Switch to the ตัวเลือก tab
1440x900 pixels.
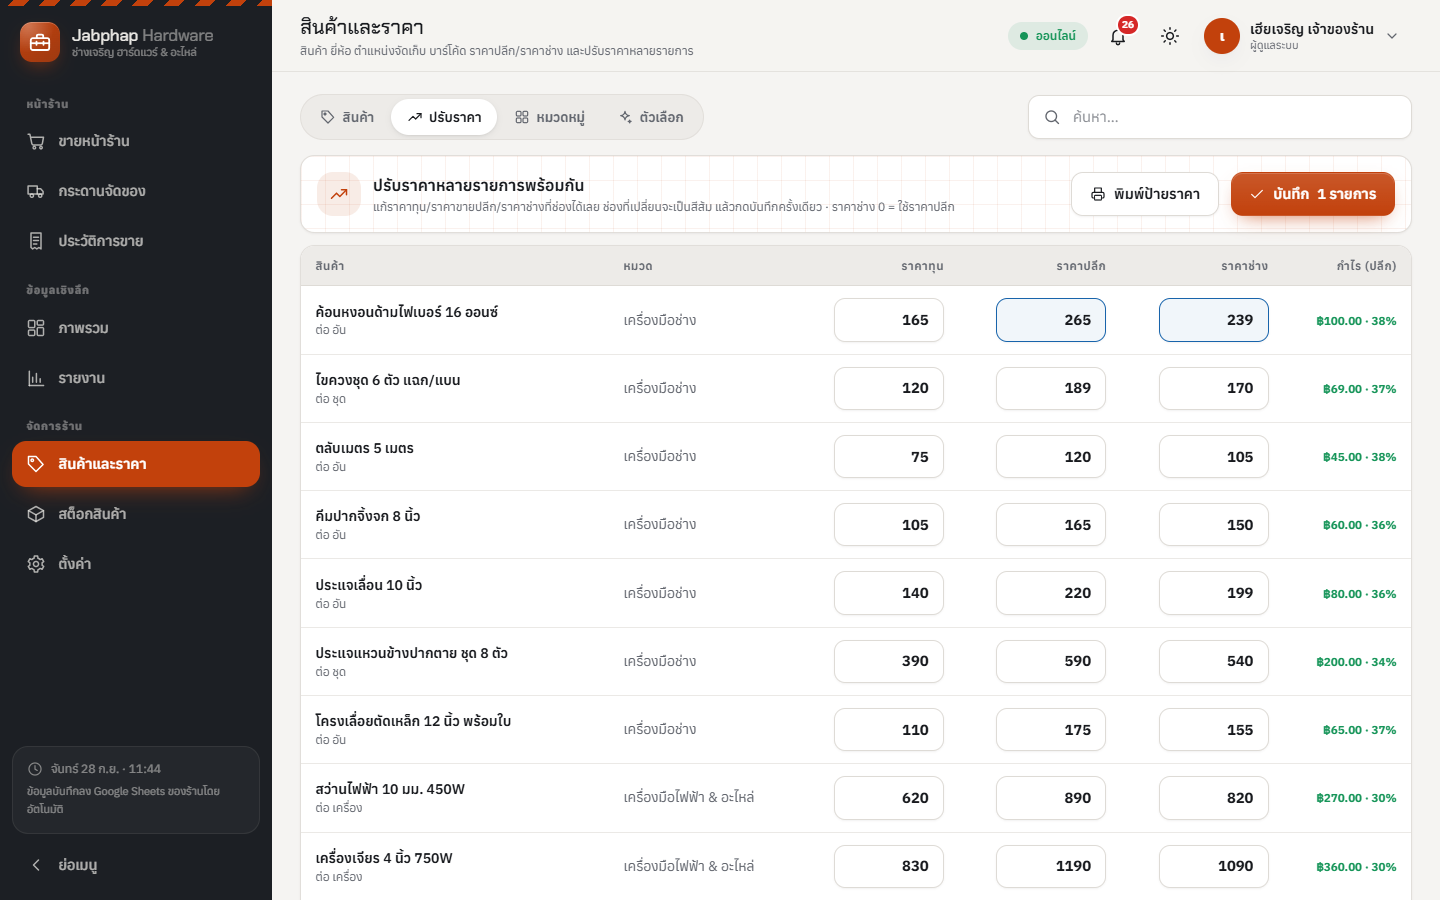651,117
